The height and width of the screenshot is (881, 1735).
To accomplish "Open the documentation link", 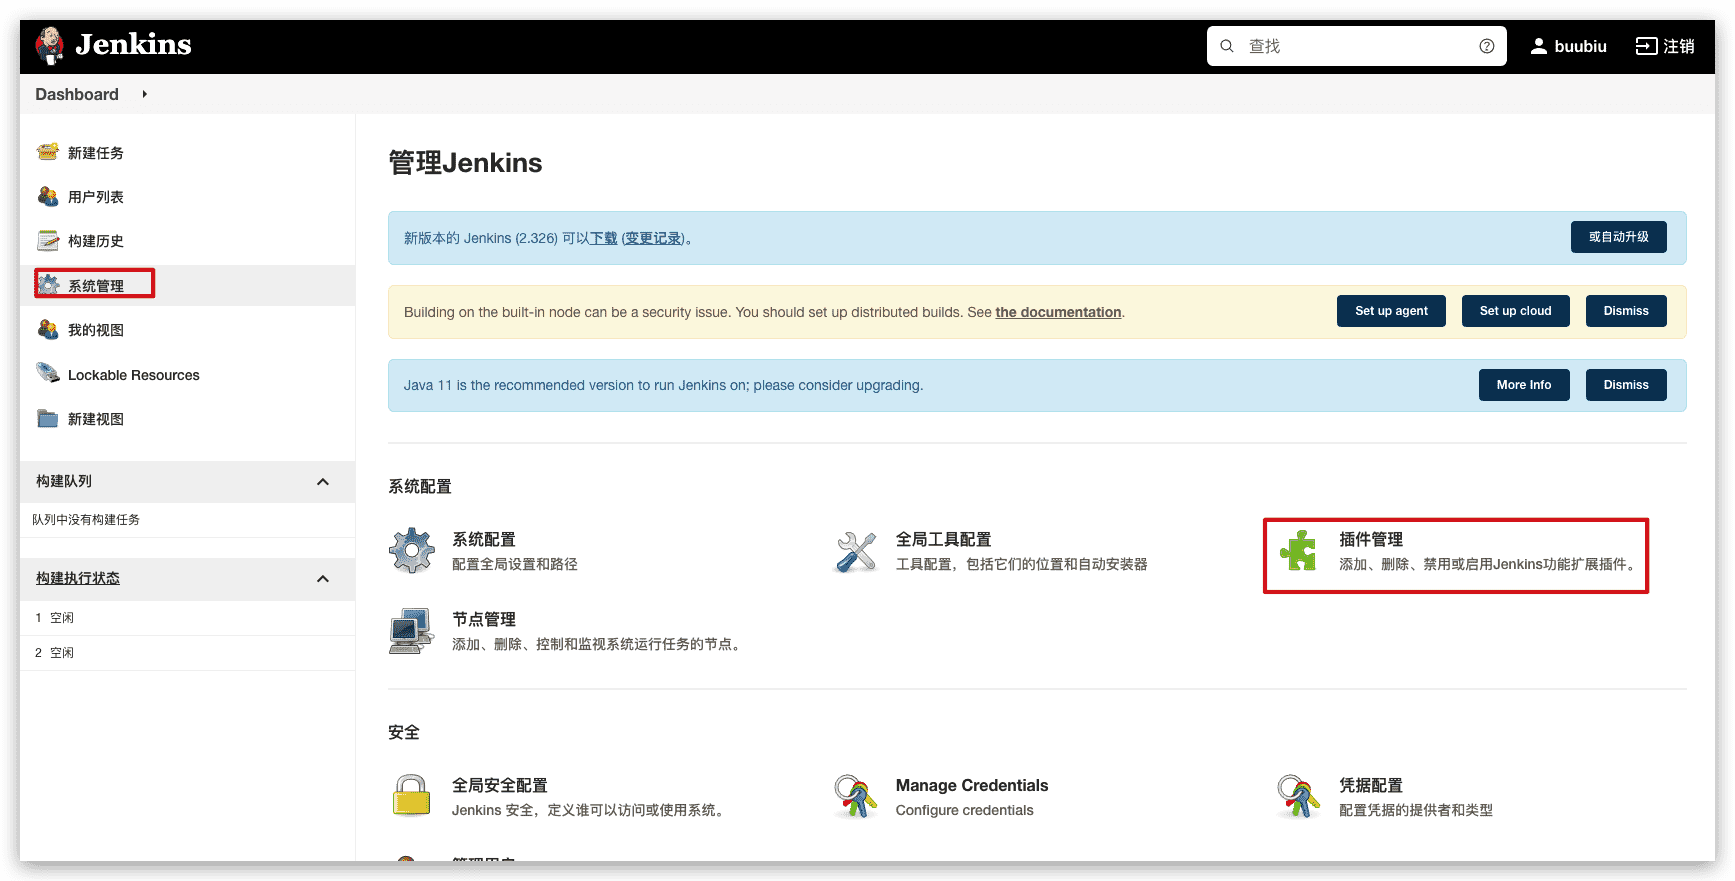I will point(1058,312).
